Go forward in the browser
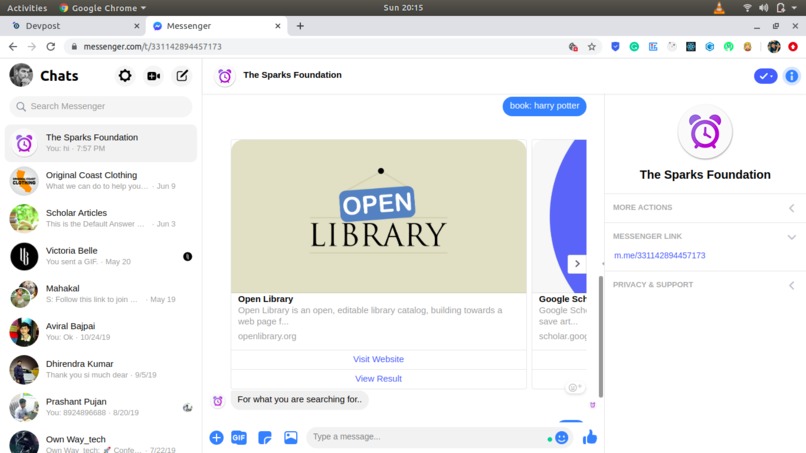Image resolution: width=806 pixels, height=453 pixels. 32,47
